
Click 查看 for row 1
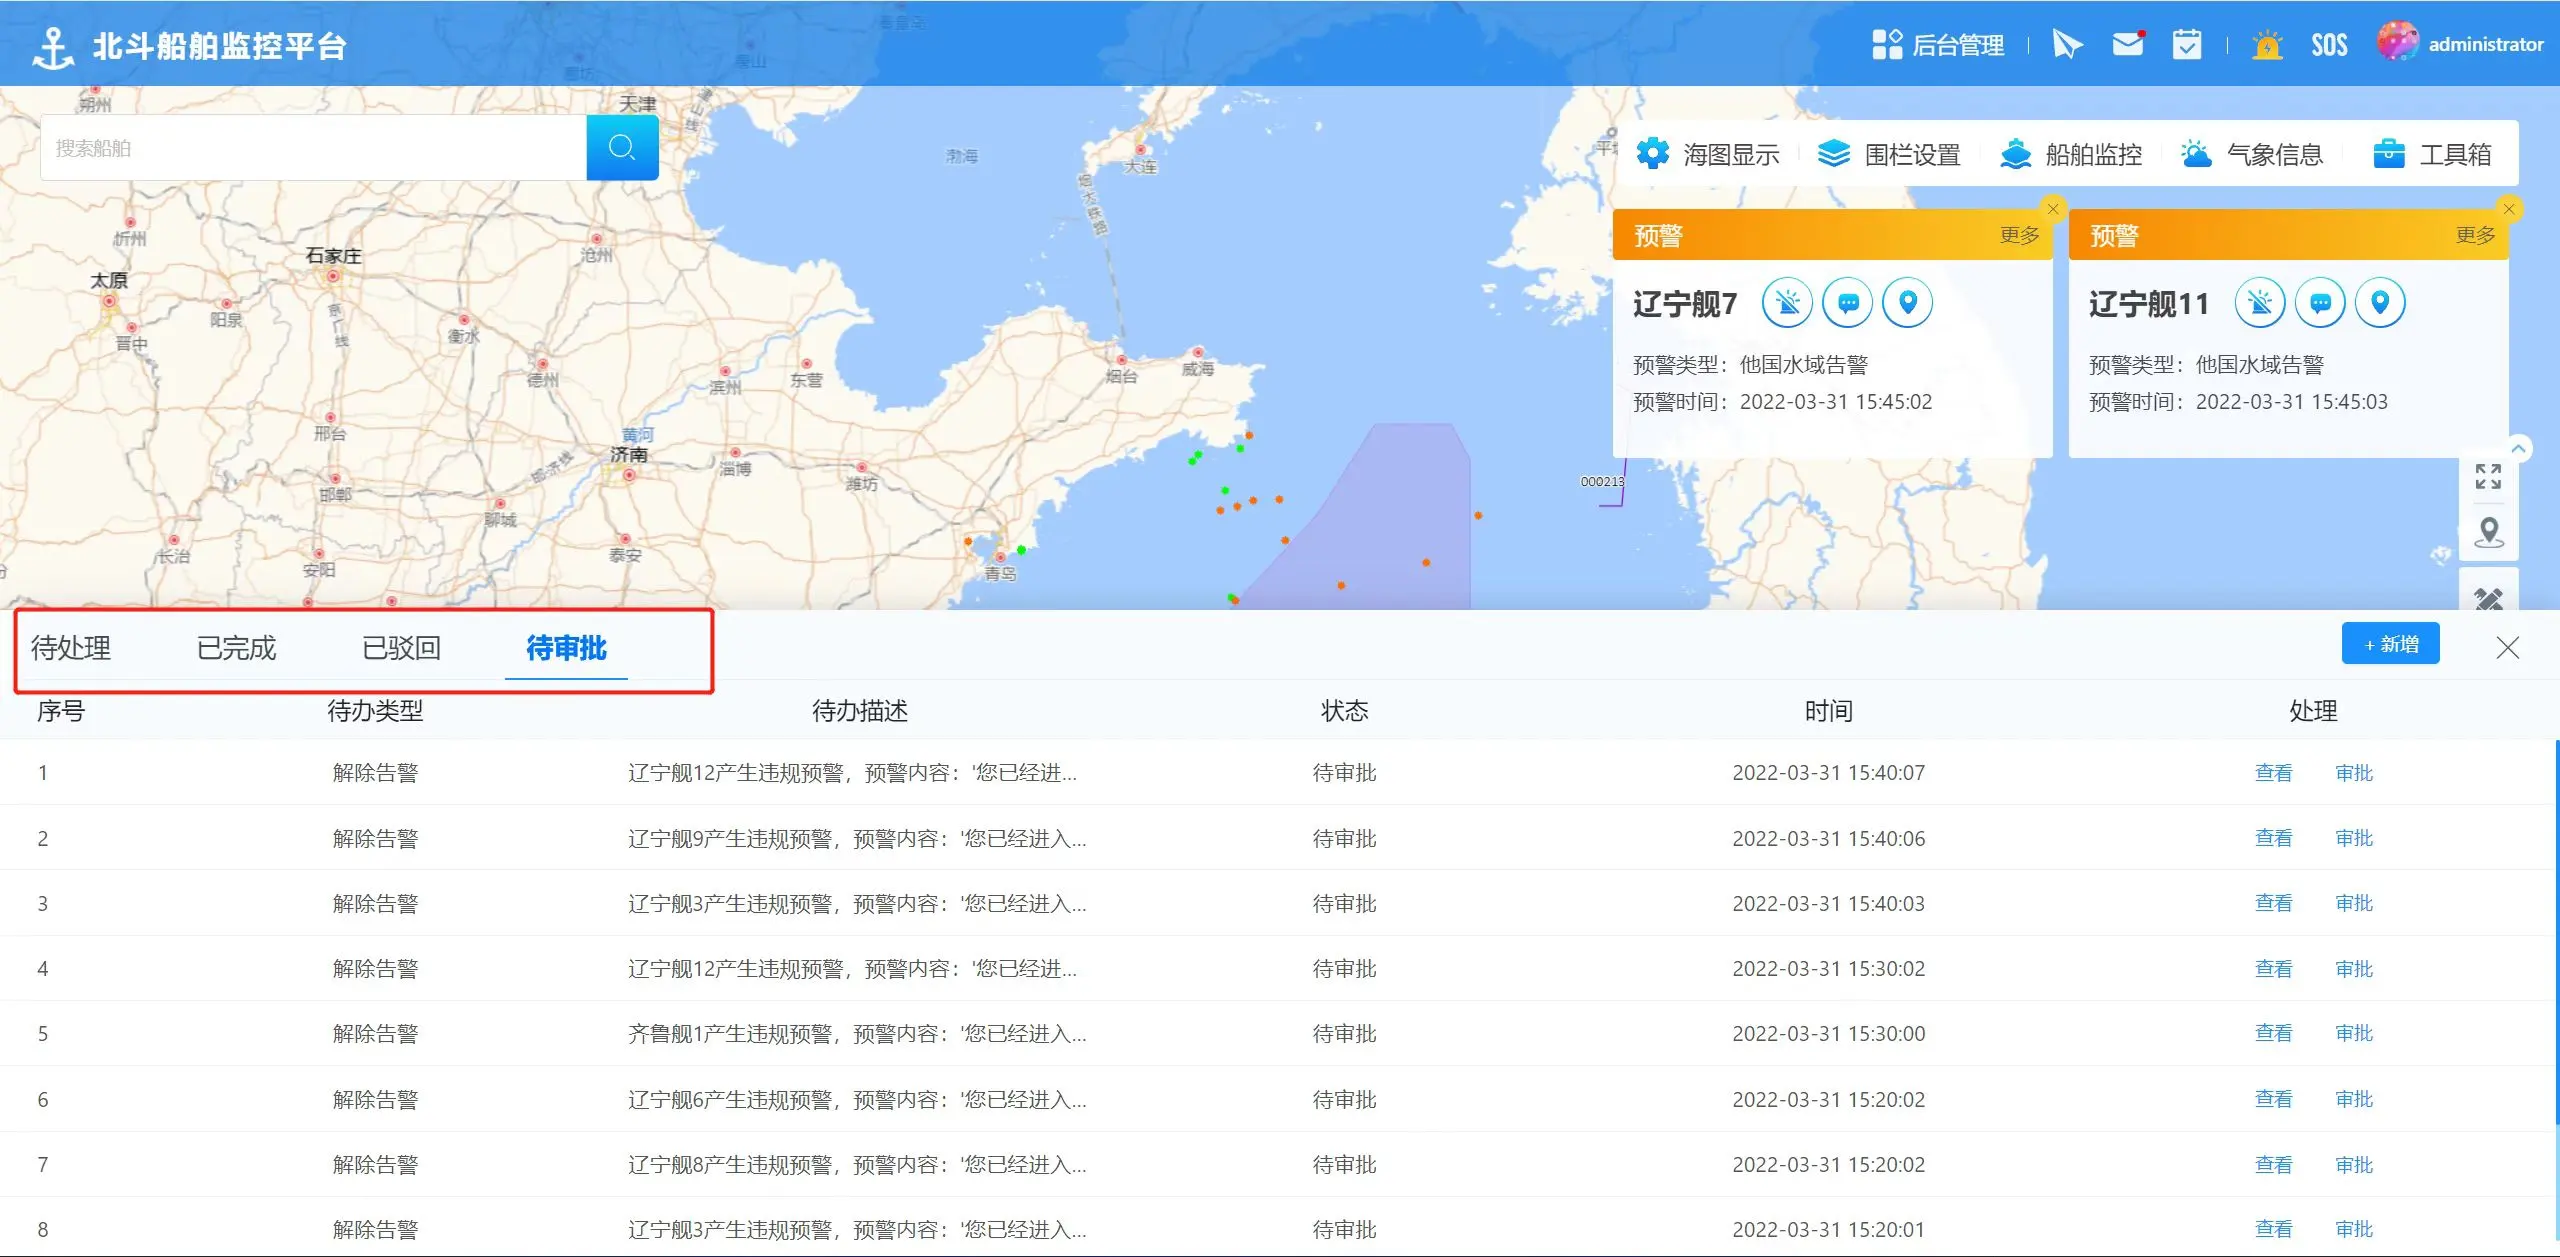point(2273,773)
